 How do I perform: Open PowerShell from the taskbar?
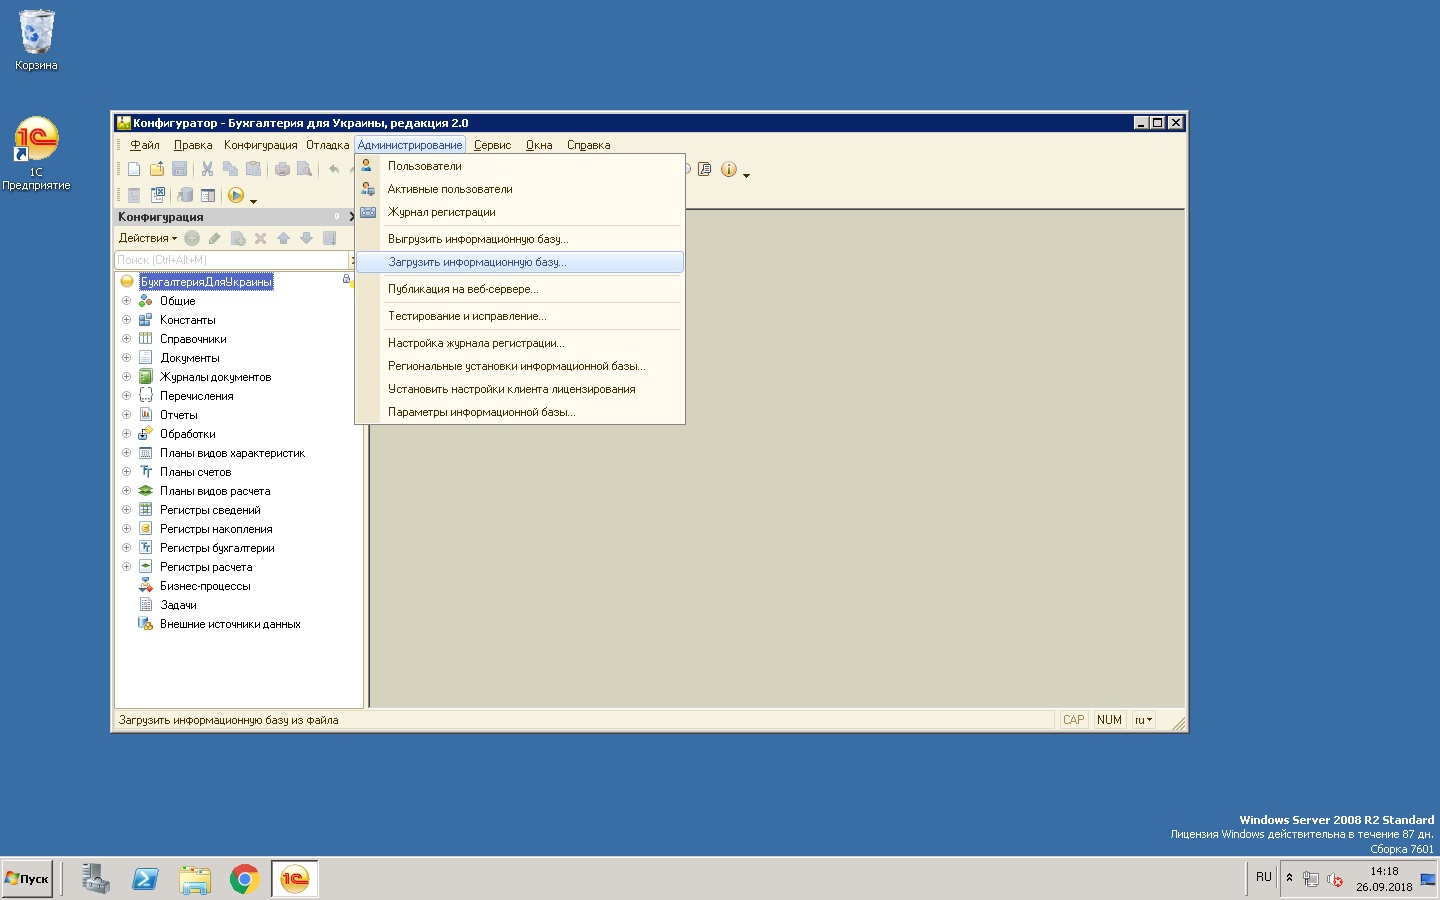click(x=145, y=879)
